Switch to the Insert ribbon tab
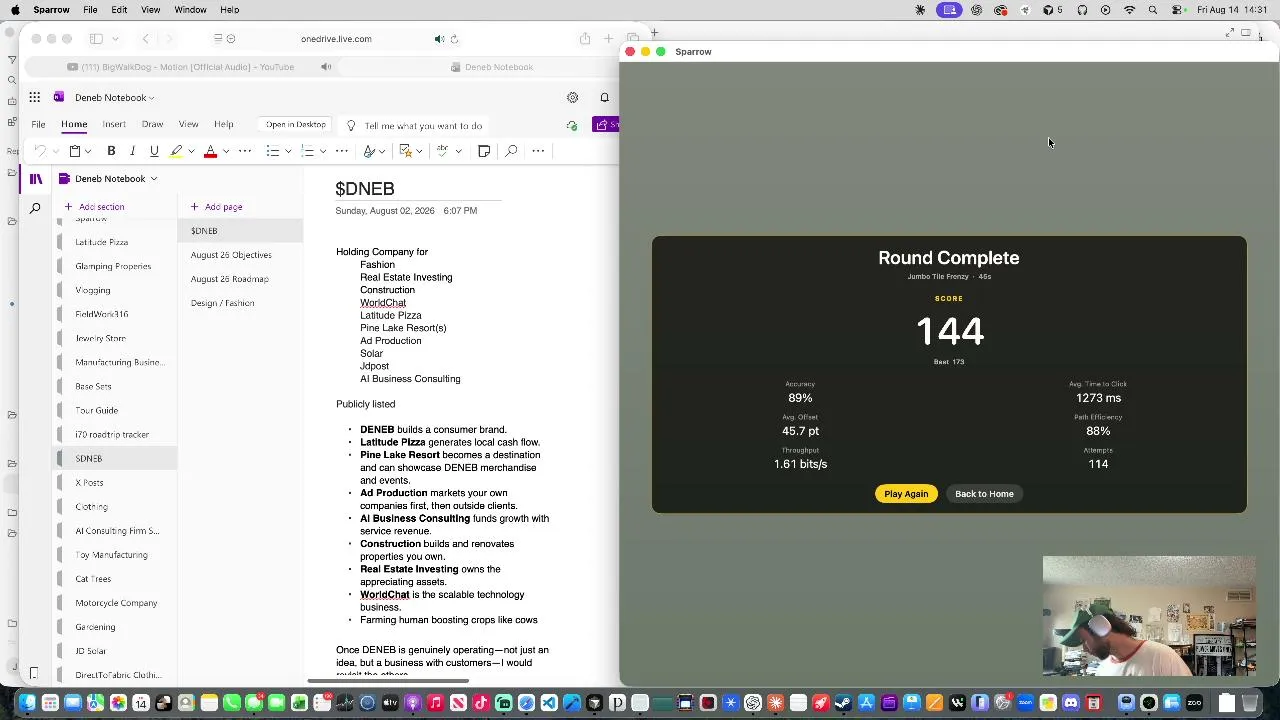This screenshot has height=720, width=1280. 114,125
